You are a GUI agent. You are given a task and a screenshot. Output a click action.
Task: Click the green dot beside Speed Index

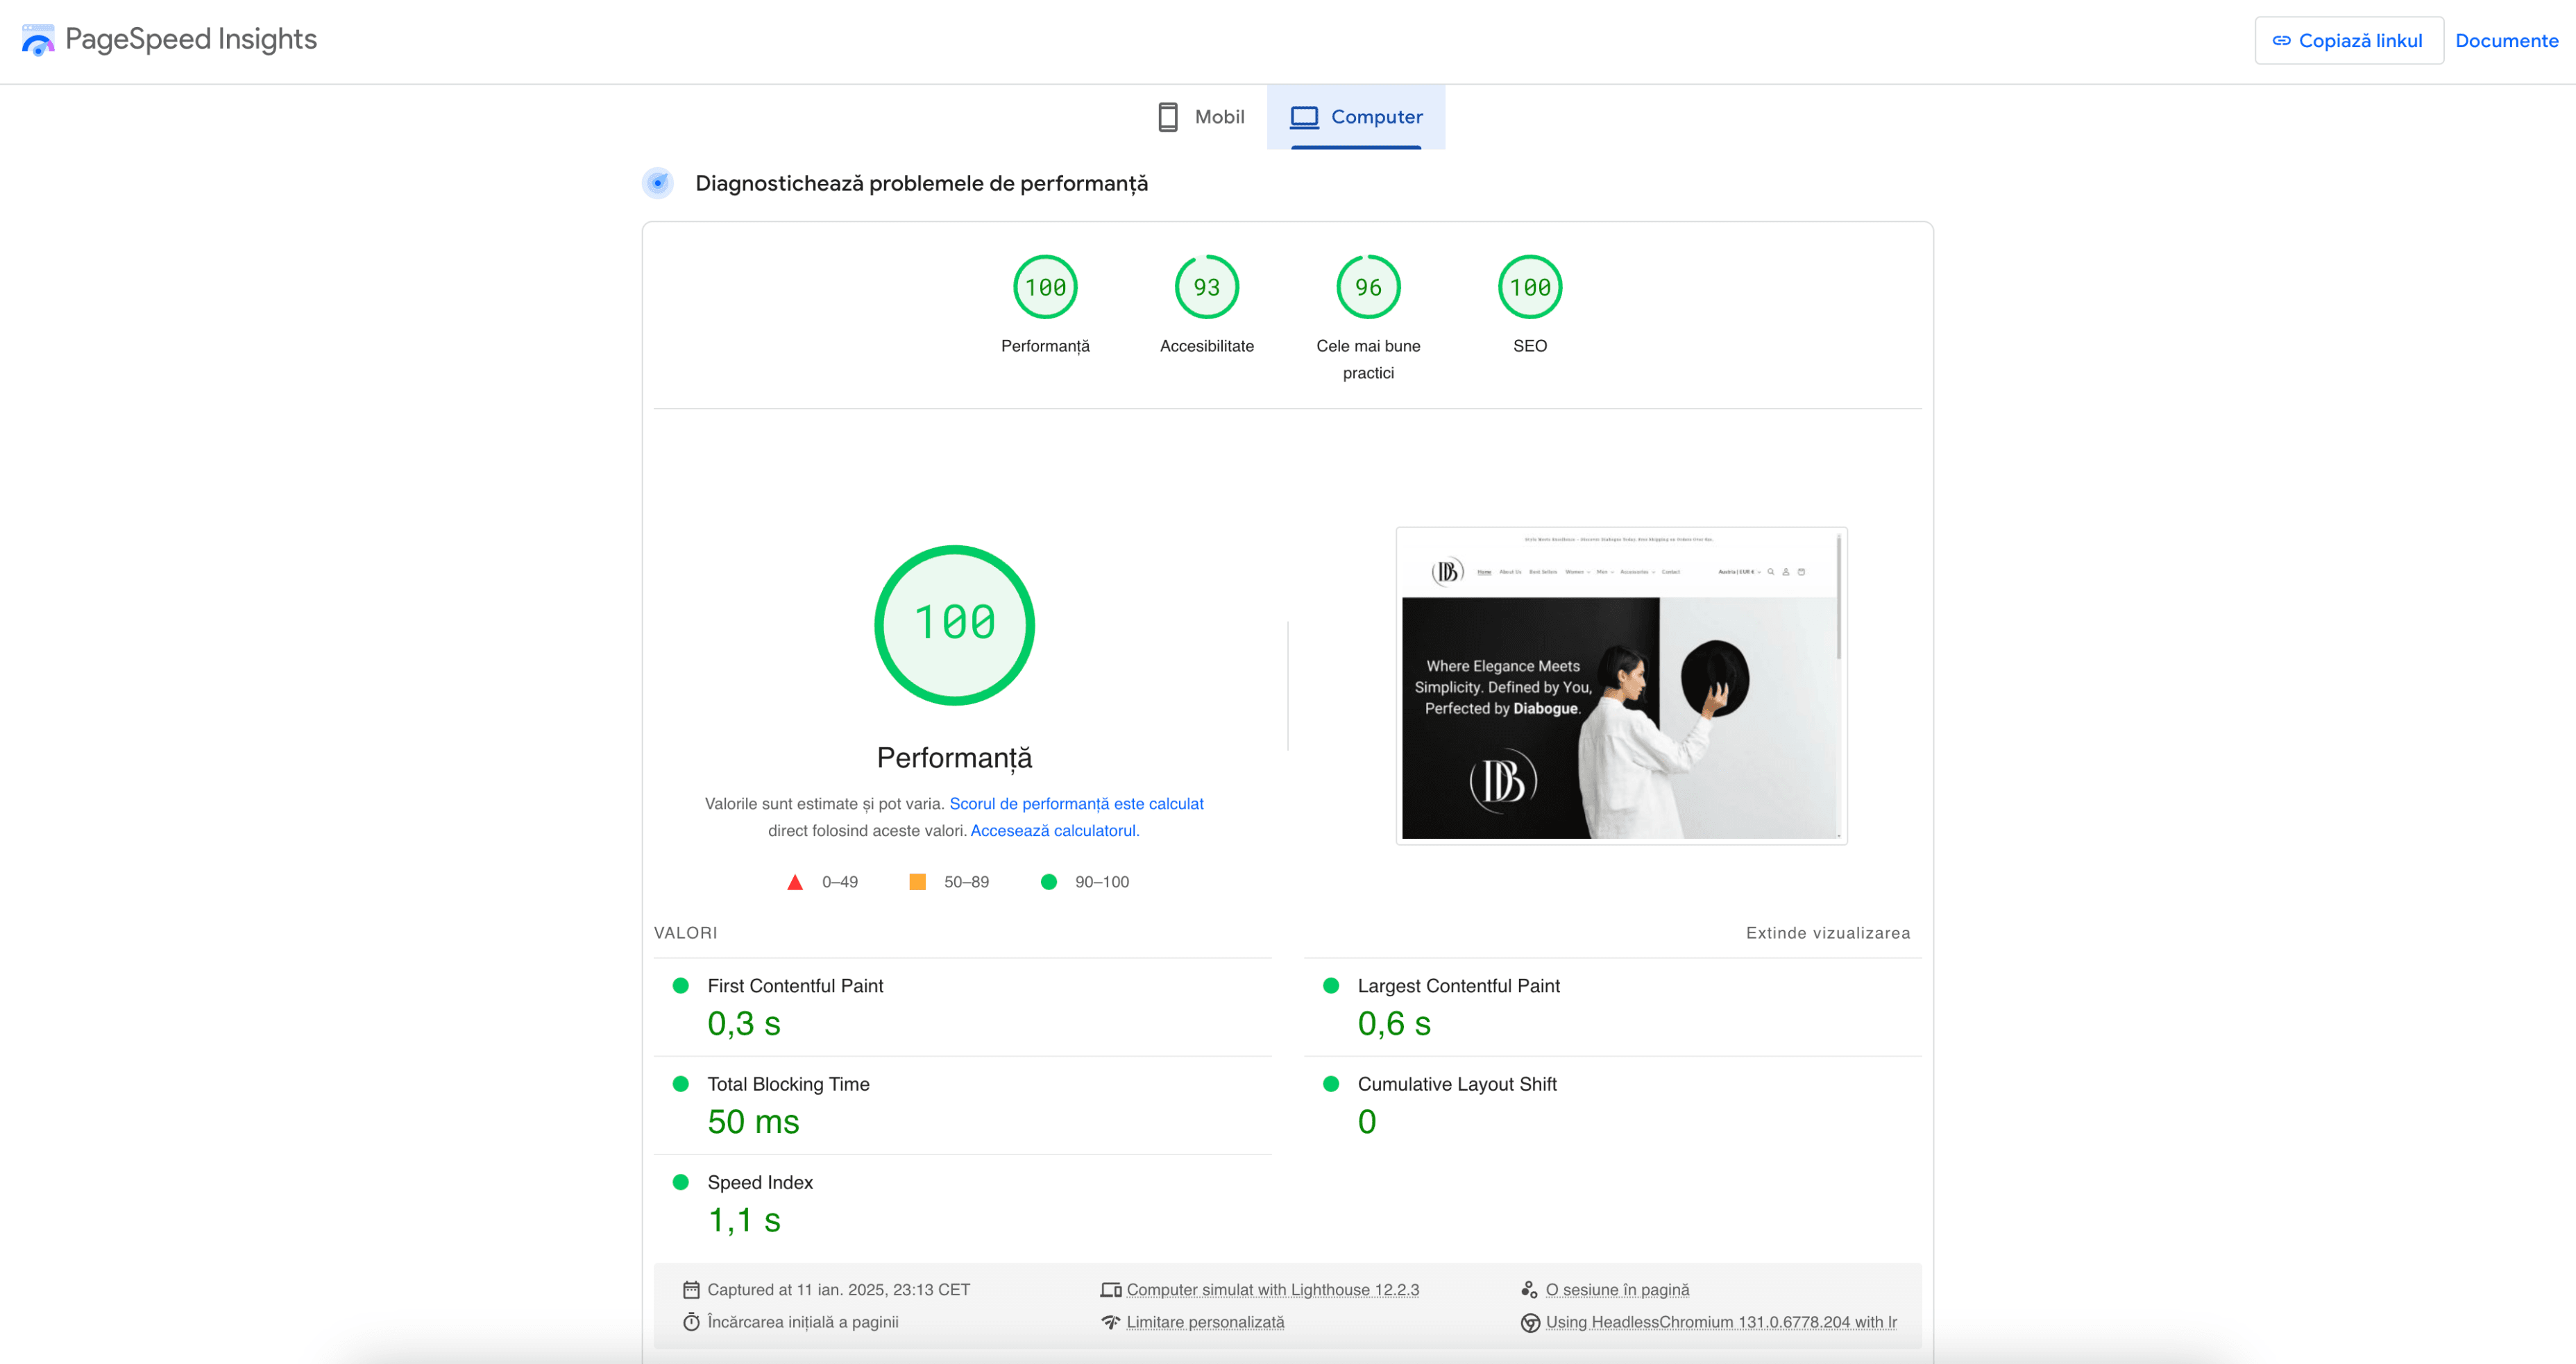pyautogui.click(x=681, y=1182)
